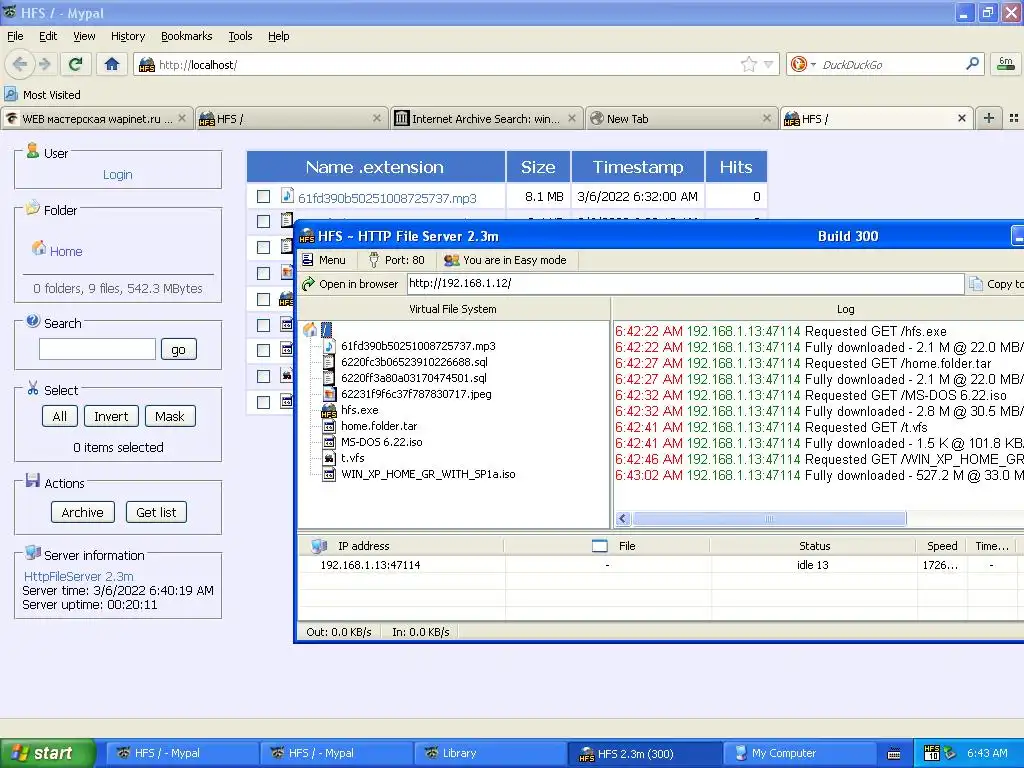Bookmark this page with the star icon
1024x768 pixels.
[748, 64]
